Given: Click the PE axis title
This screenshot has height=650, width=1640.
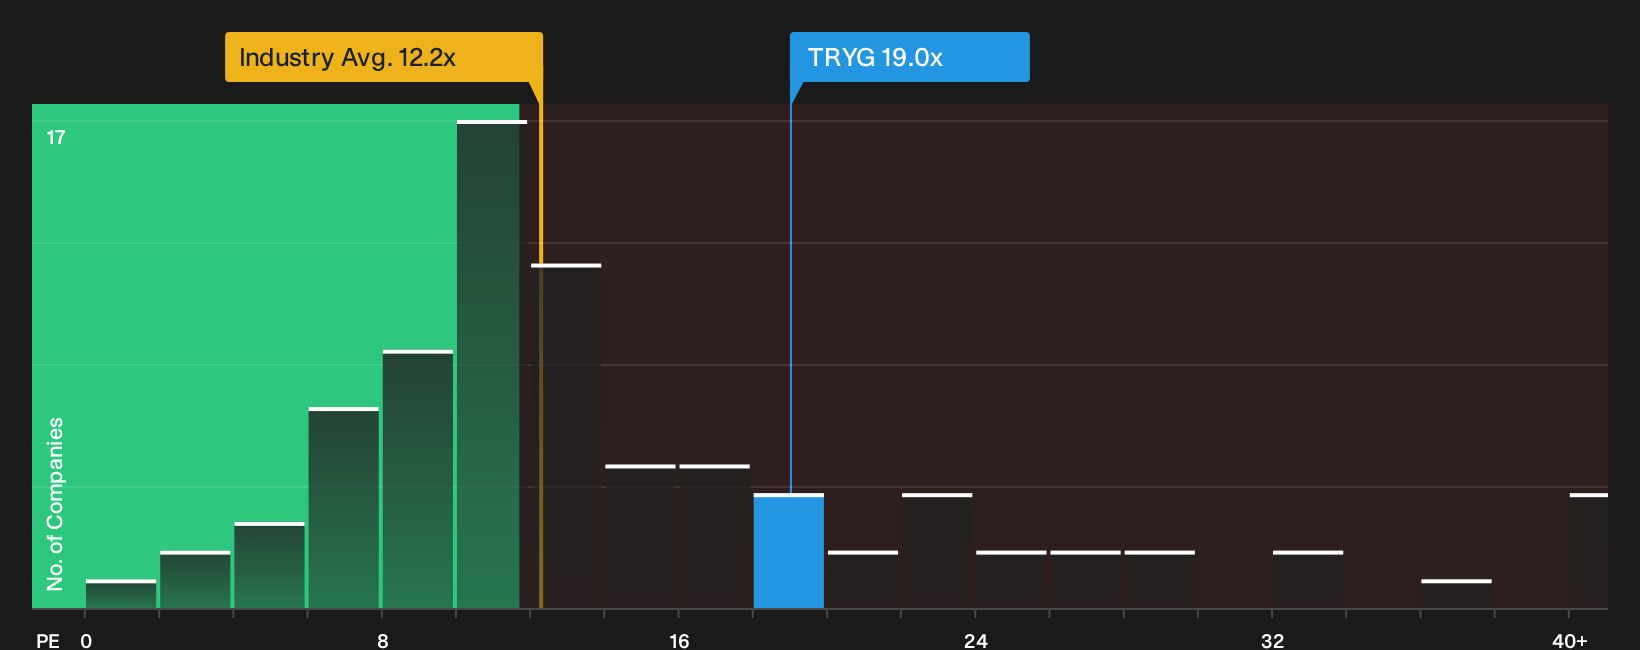Looking at the screenshot, I should coord(48,640).
